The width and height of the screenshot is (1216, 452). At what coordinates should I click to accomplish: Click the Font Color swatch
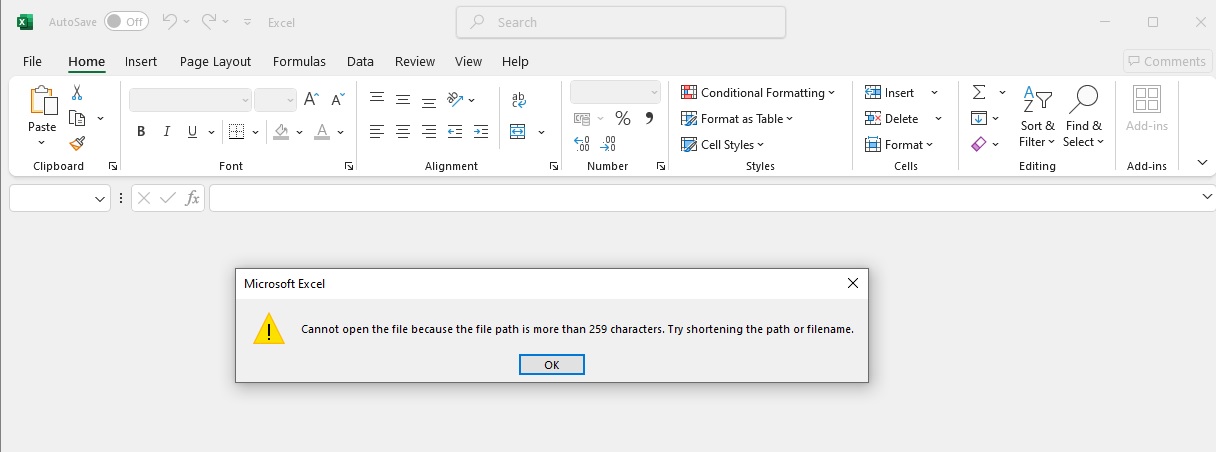(x=321, y=131)
